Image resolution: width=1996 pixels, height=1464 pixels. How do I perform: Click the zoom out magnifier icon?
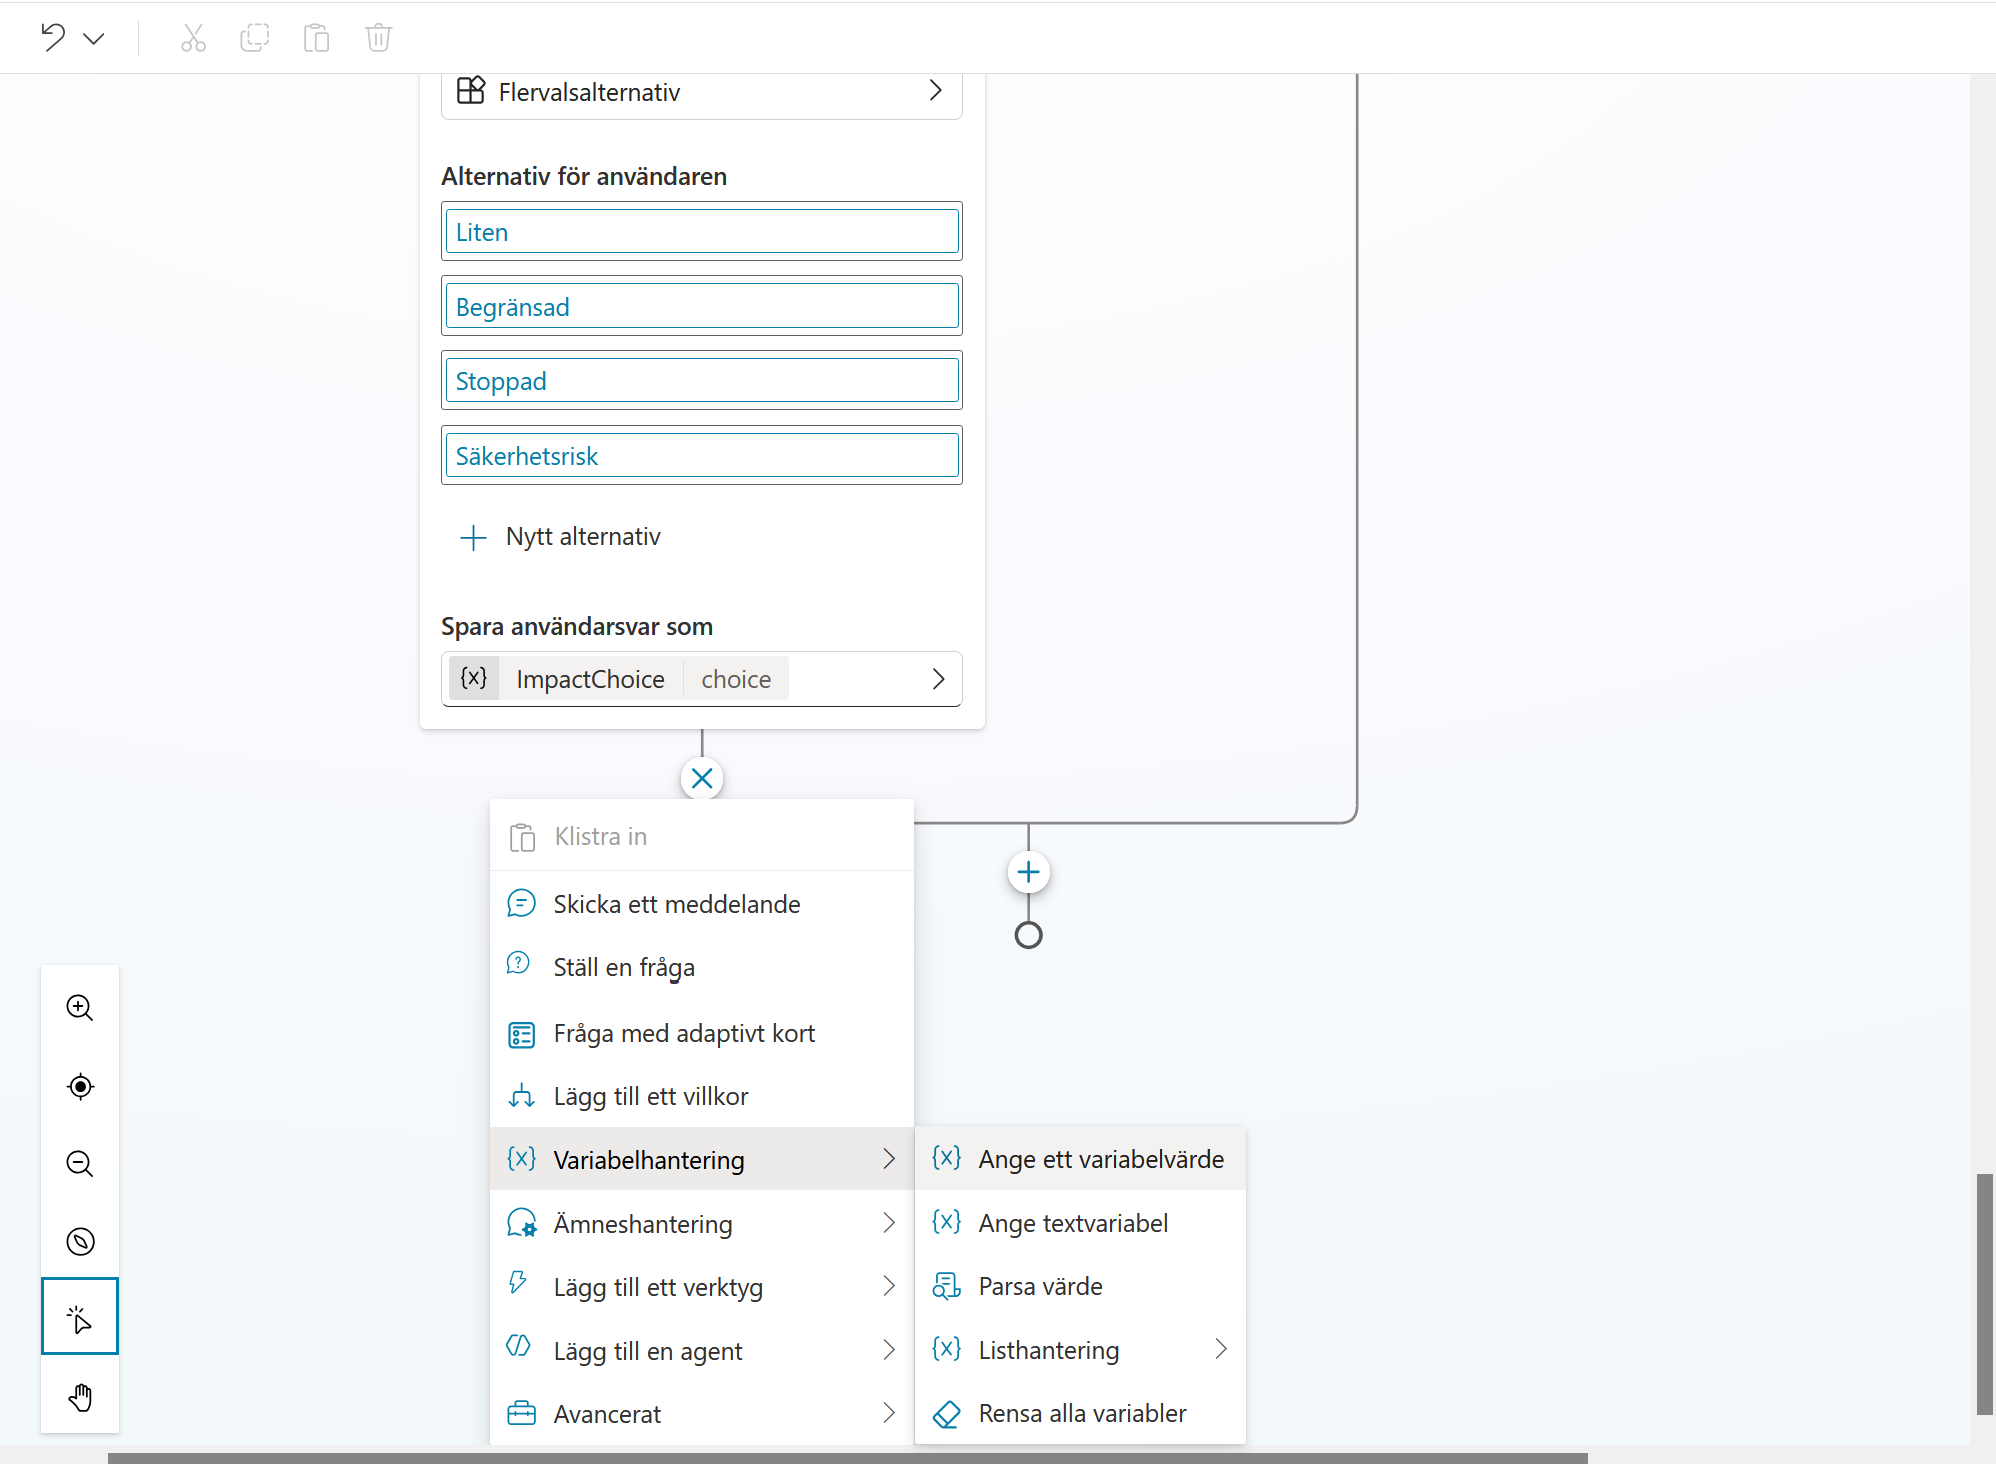pyautogui.click(x=80, y=1164)
